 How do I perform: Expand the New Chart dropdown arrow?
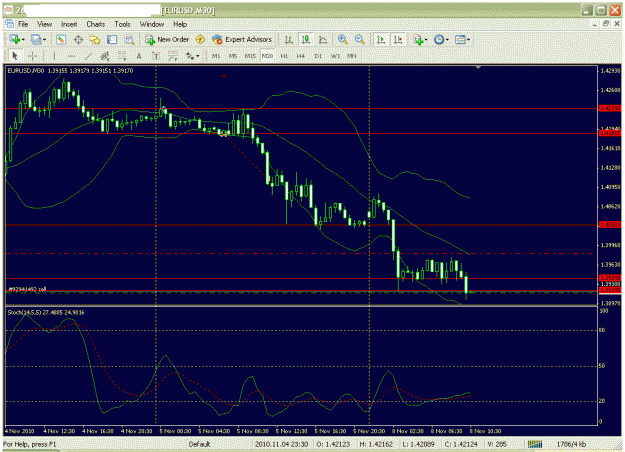[x=23, y=40]
